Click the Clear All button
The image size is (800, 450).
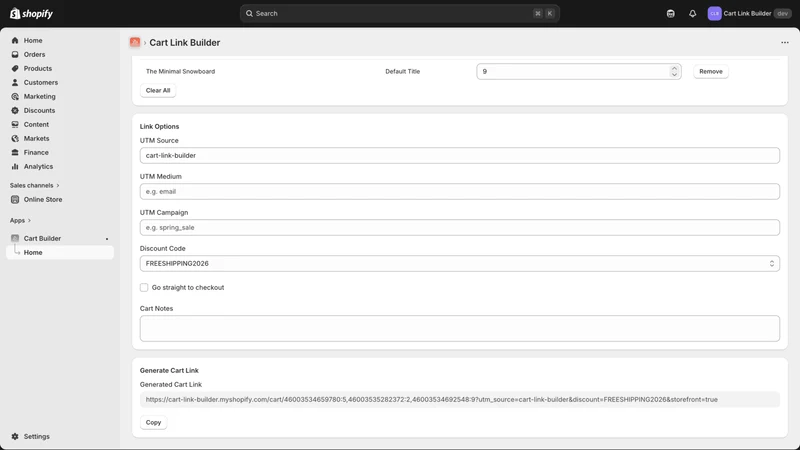point(158,90)
